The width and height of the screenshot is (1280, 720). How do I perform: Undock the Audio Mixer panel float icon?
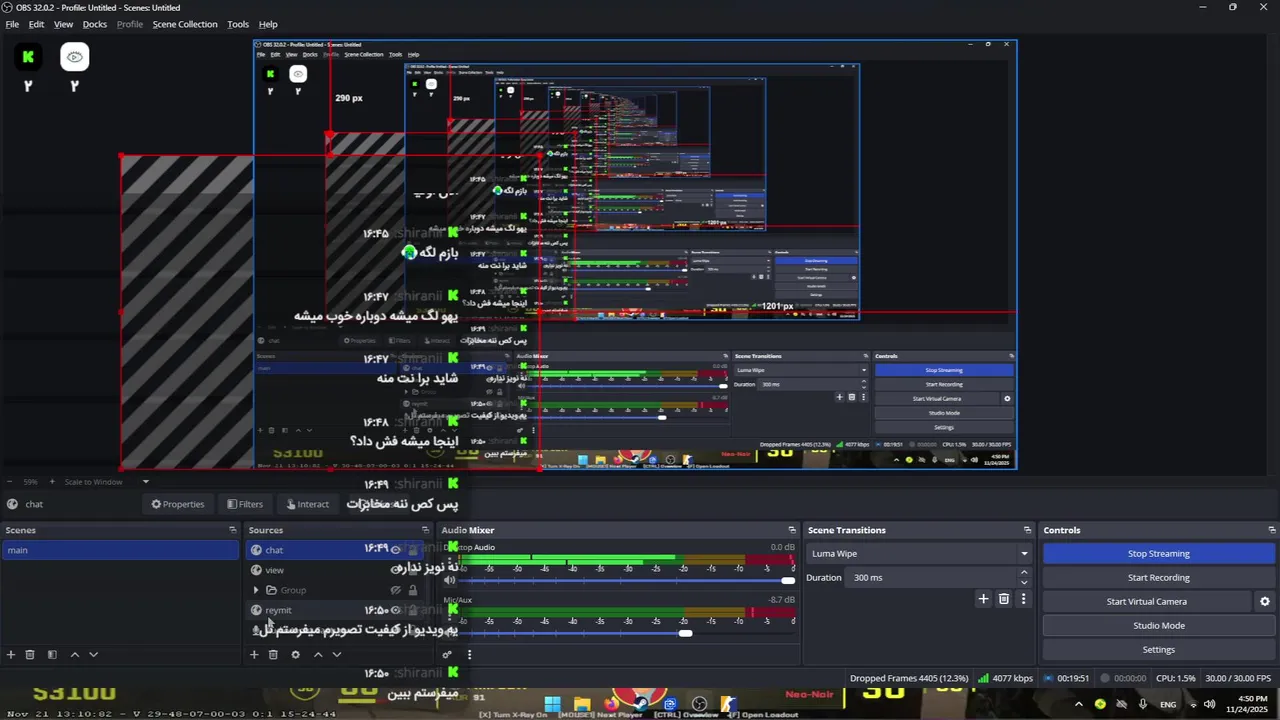[x=792, y=530]
